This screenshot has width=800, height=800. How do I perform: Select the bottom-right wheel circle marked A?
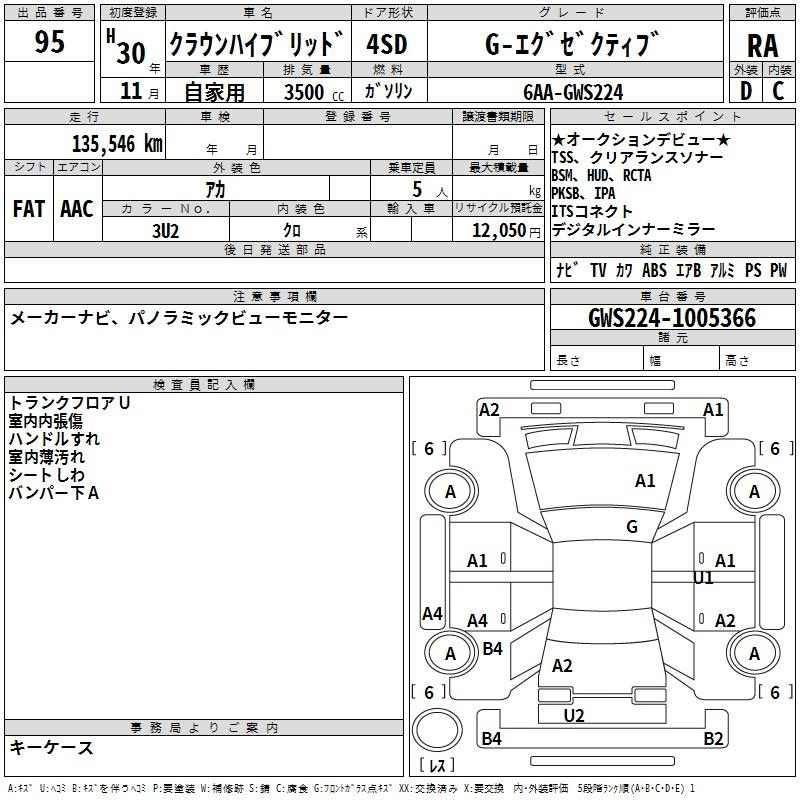point(754,653)
